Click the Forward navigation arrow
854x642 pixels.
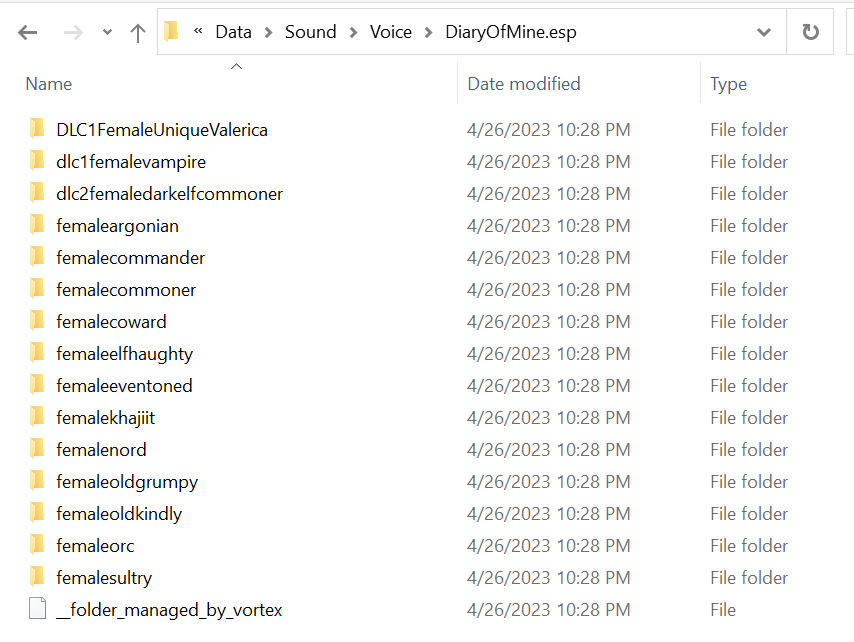(x=73, y=33)
